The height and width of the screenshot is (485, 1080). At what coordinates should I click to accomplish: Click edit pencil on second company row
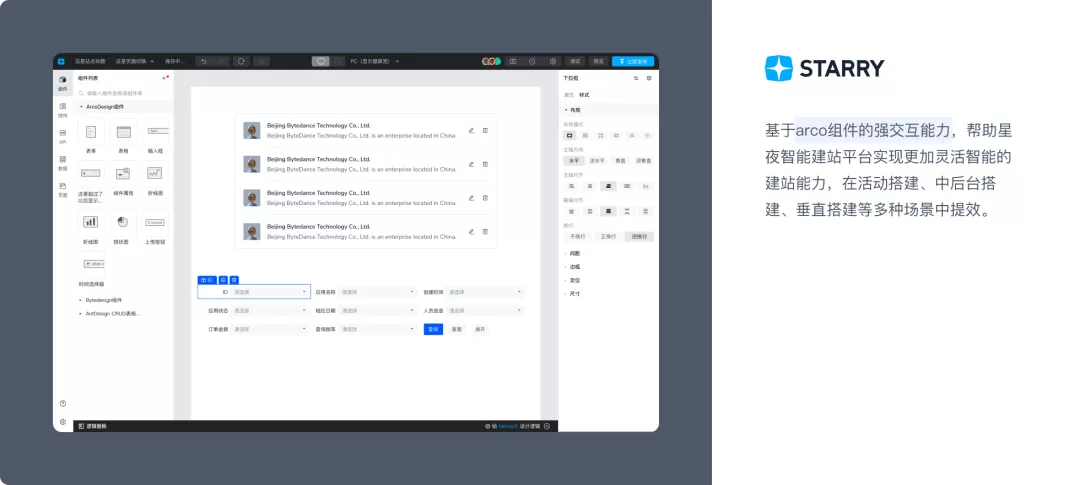[x=471, y=164]
